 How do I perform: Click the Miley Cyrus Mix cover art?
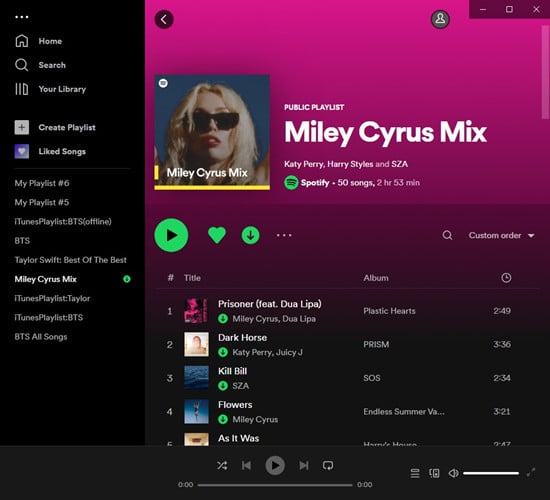point(212,132)
